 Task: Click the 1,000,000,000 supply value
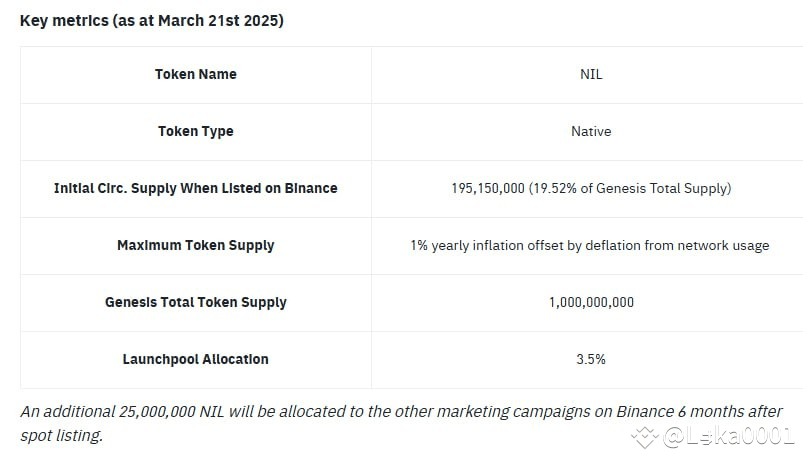point(590,302)
